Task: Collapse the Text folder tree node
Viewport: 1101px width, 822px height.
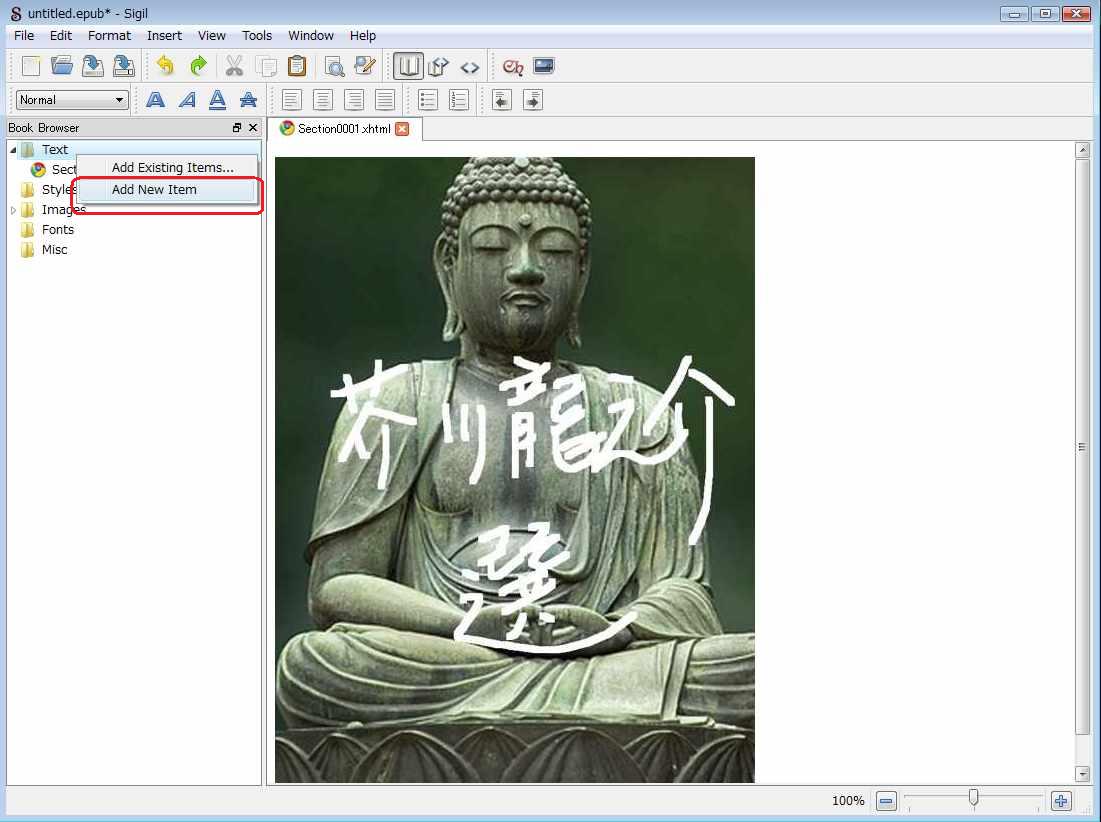Action: pos(14,150)
